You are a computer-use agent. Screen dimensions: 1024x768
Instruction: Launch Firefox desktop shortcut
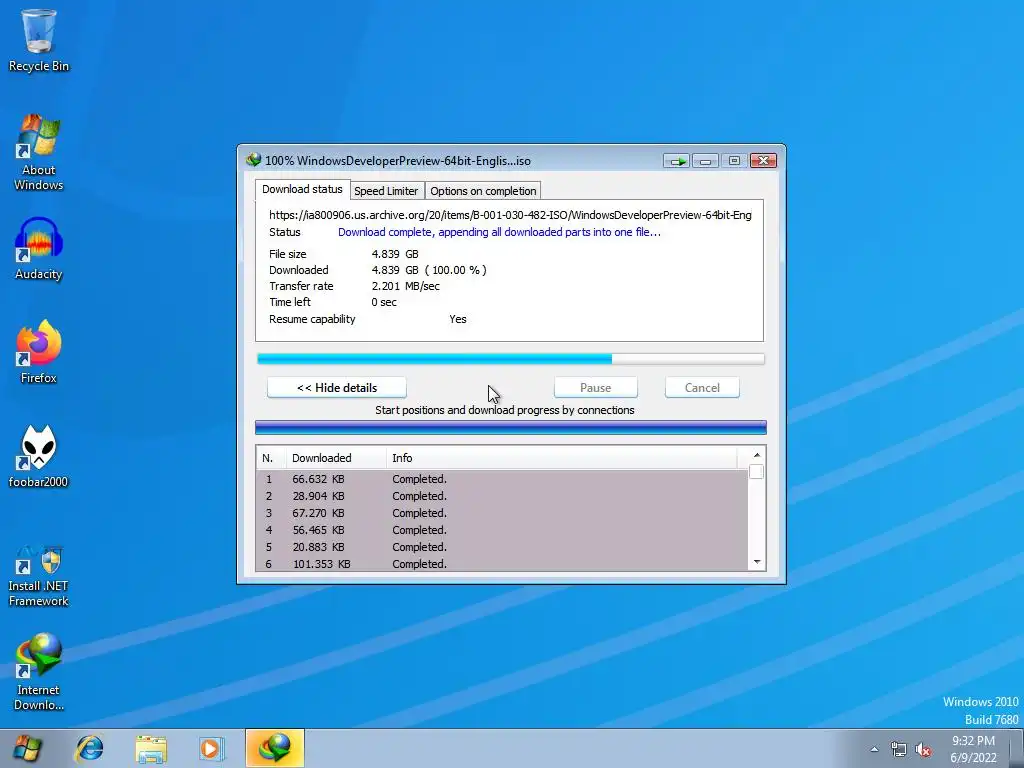click(39, 353)
